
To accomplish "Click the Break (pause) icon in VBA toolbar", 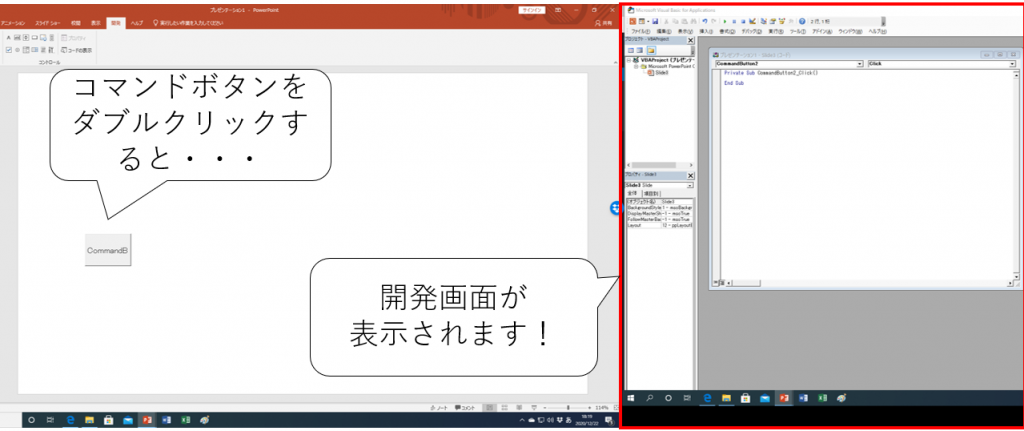I will point(734,22).
